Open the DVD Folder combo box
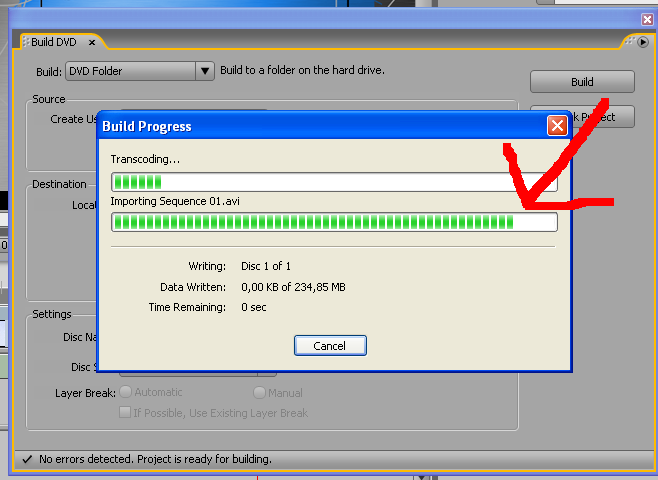 [x=140, y=71]
